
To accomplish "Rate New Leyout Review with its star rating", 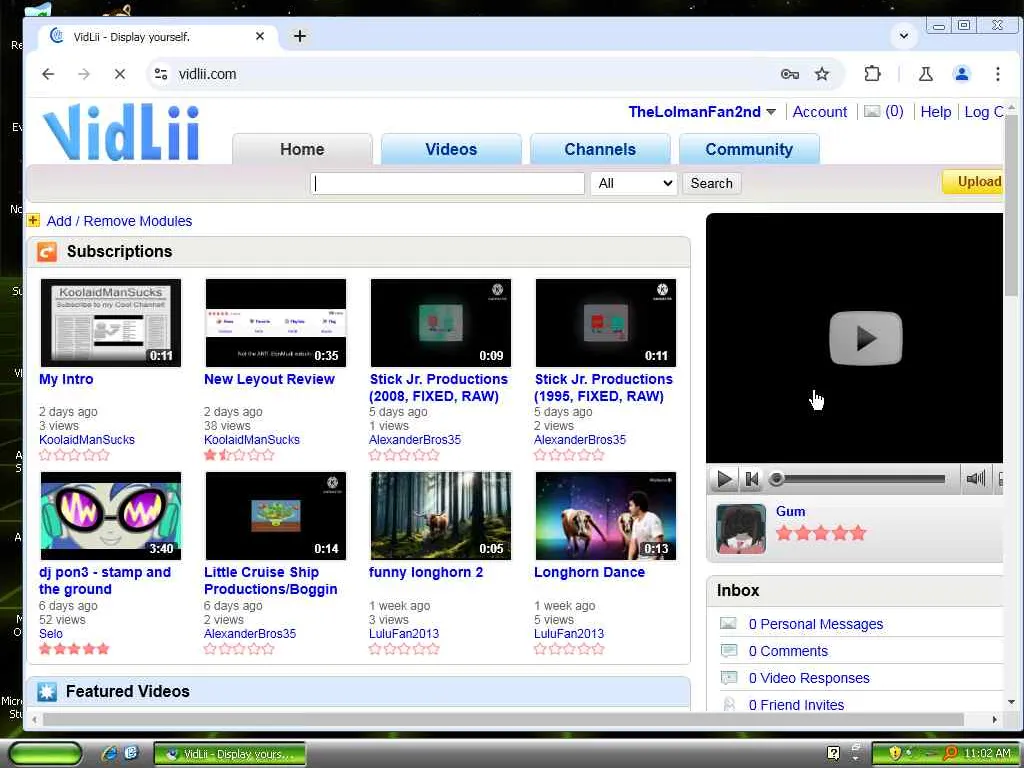I will click(239, 455).
